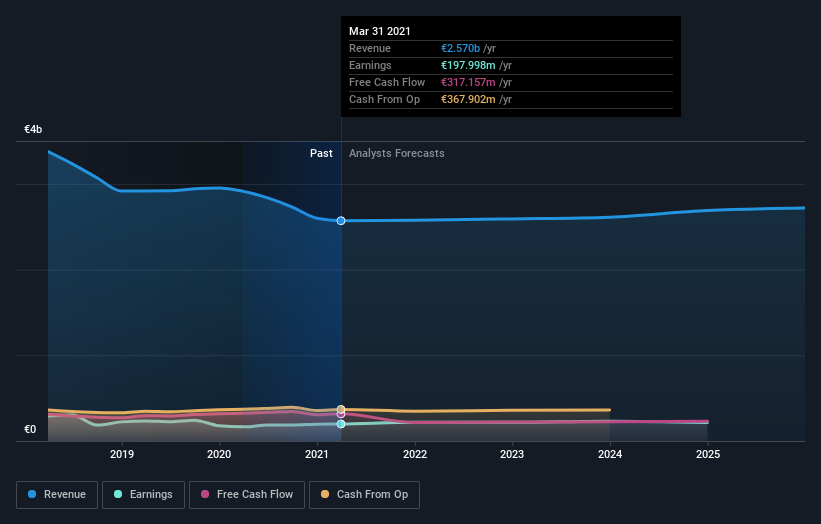The height and width of the screenshot is (524, 821).
Task: Click the €0 y-axis label
Action: click(x=30, y=429)
